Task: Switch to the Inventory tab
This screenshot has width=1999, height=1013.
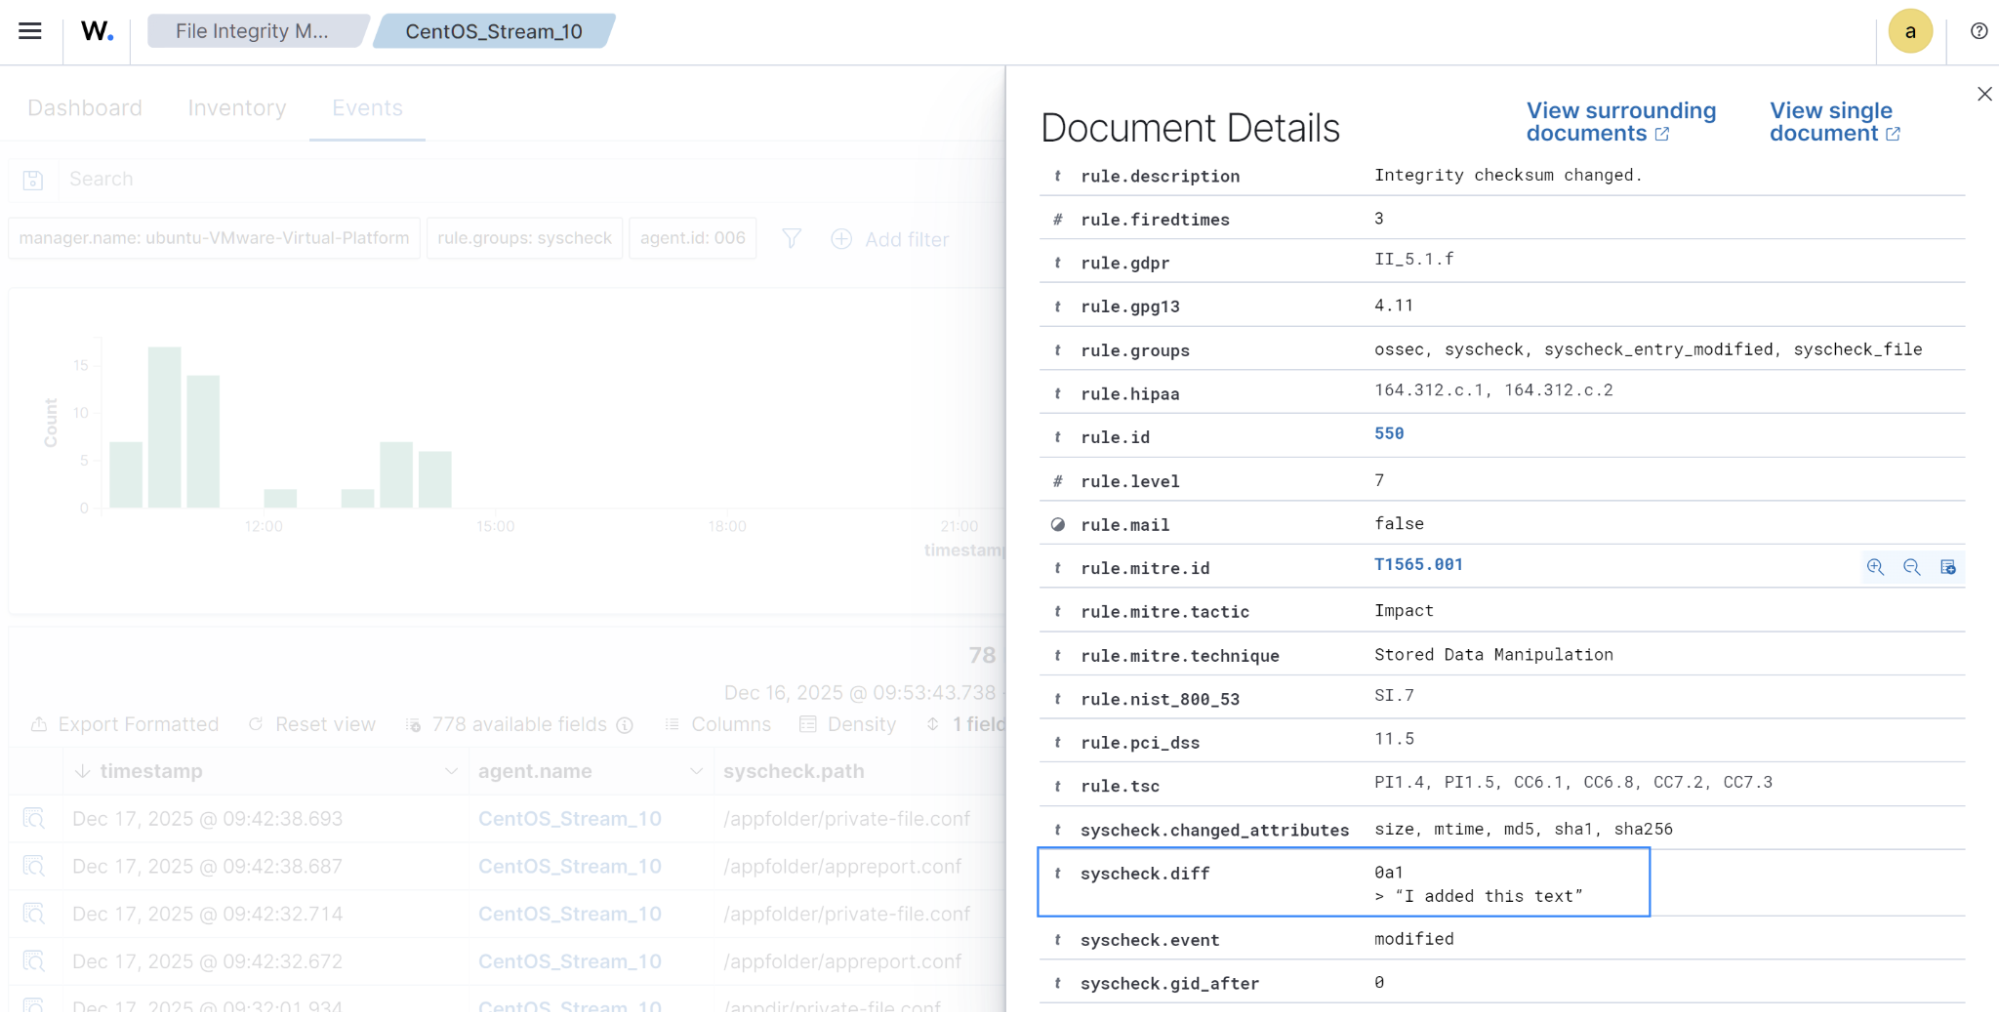Action: point(237,108)
